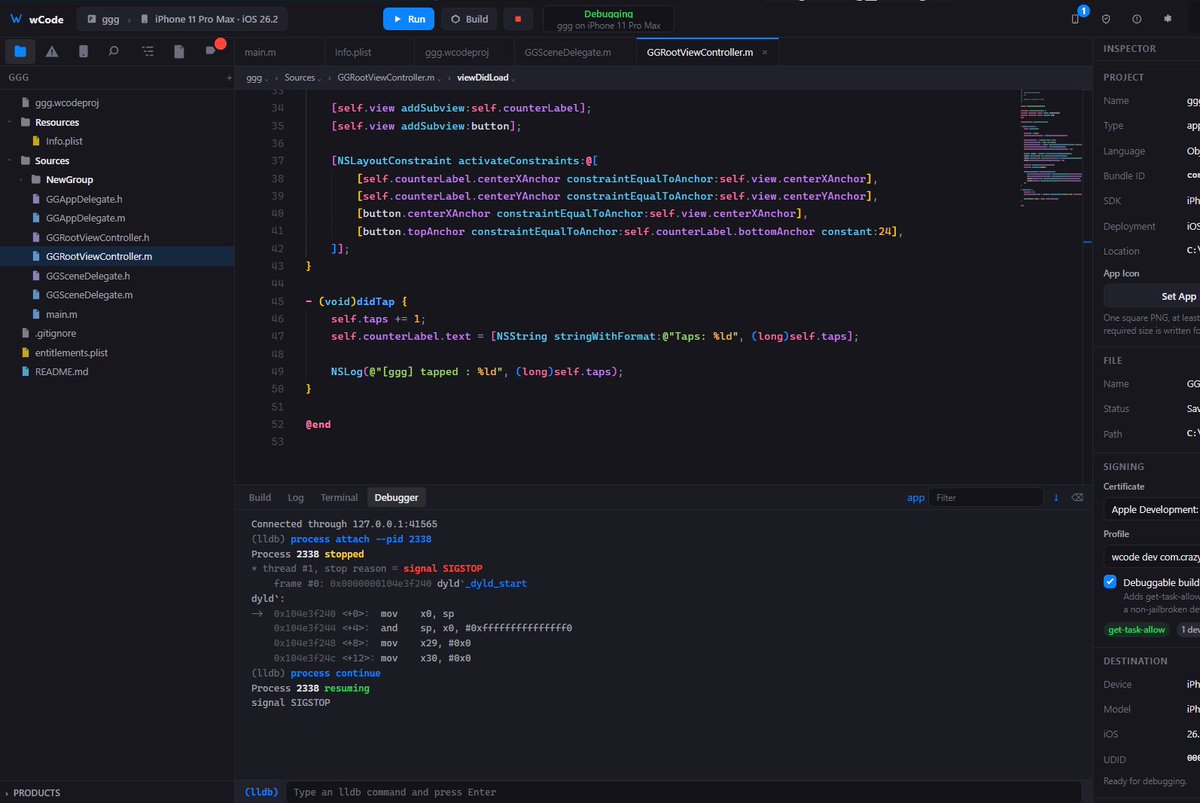Open the Build console tab
1200x803 pixels.
[x=260, y=497]
